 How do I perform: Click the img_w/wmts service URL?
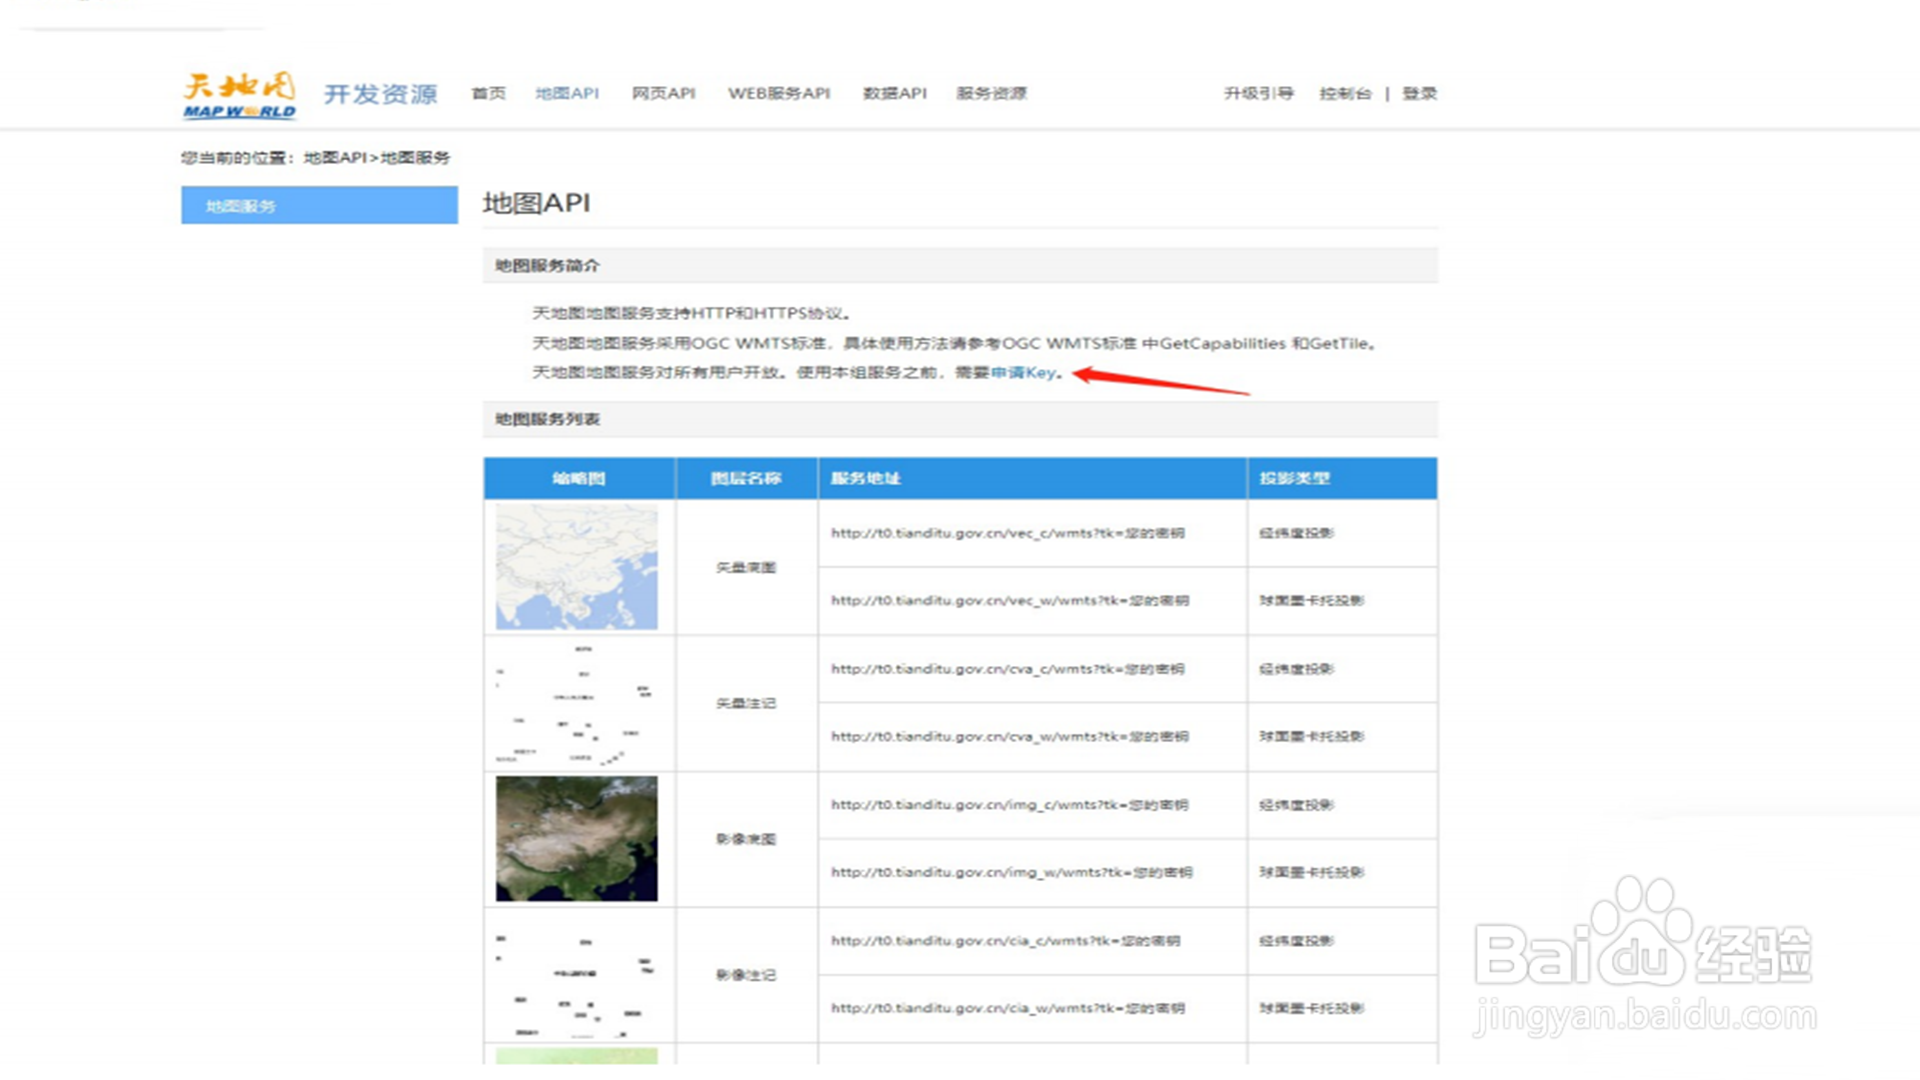point(1012,873)
